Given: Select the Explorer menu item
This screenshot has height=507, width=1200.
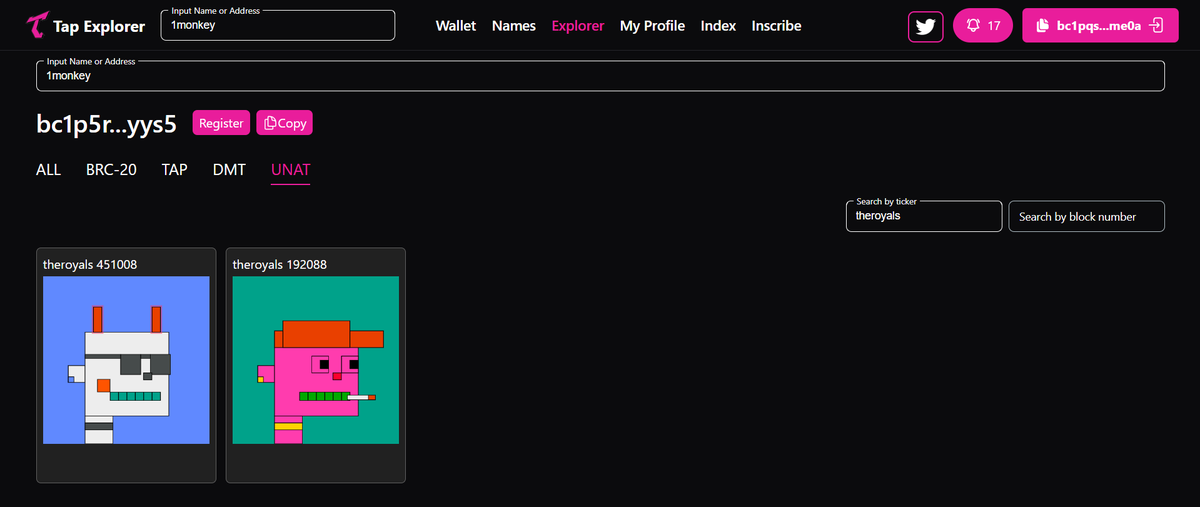Looking at the screenshot, I should [x=578, y=26].
